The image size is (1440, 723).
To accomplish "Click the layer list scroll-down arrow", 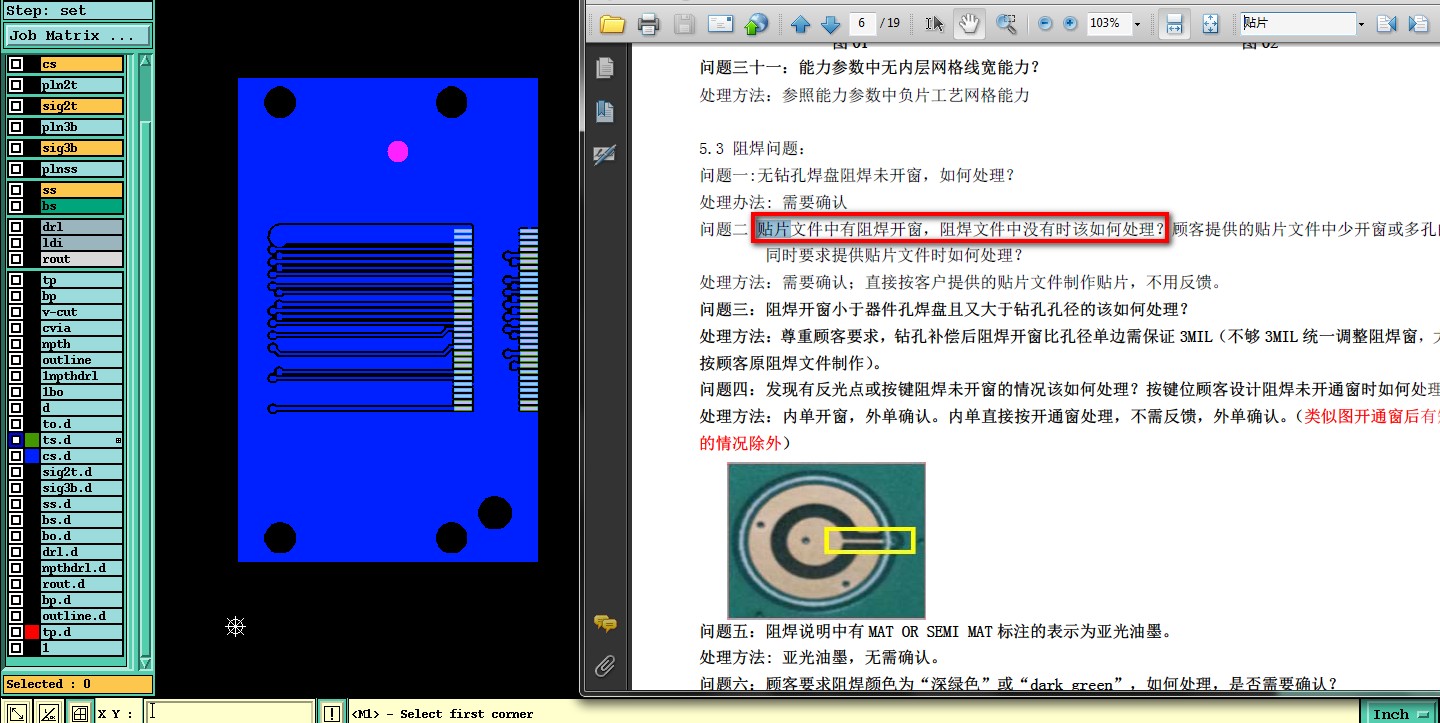I will [145, 663].
